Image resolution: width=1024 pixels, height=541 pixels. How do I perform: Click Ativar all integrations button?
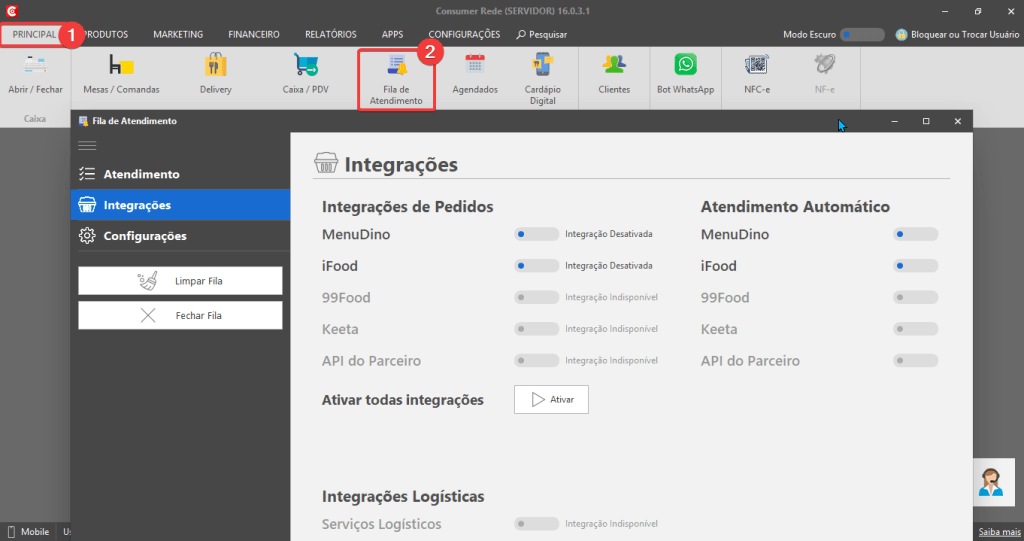(551, 399)
